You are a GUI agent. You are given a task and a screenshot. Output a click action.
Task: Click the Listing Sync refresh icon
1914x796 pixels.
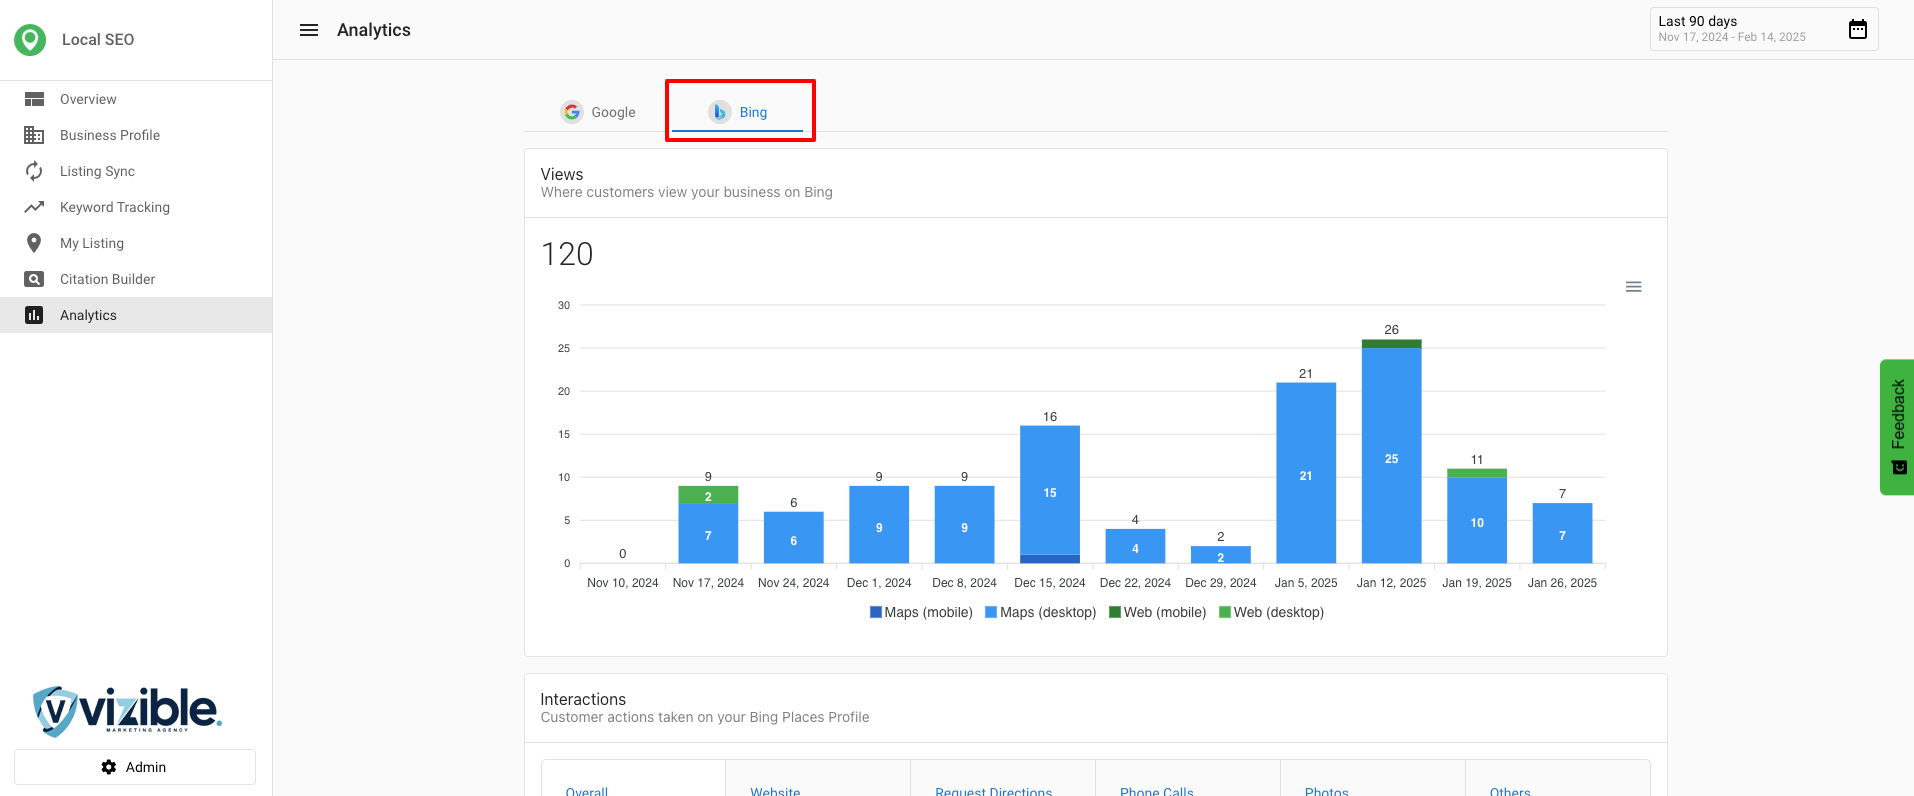pyautogui.click(x=34, y=171)
